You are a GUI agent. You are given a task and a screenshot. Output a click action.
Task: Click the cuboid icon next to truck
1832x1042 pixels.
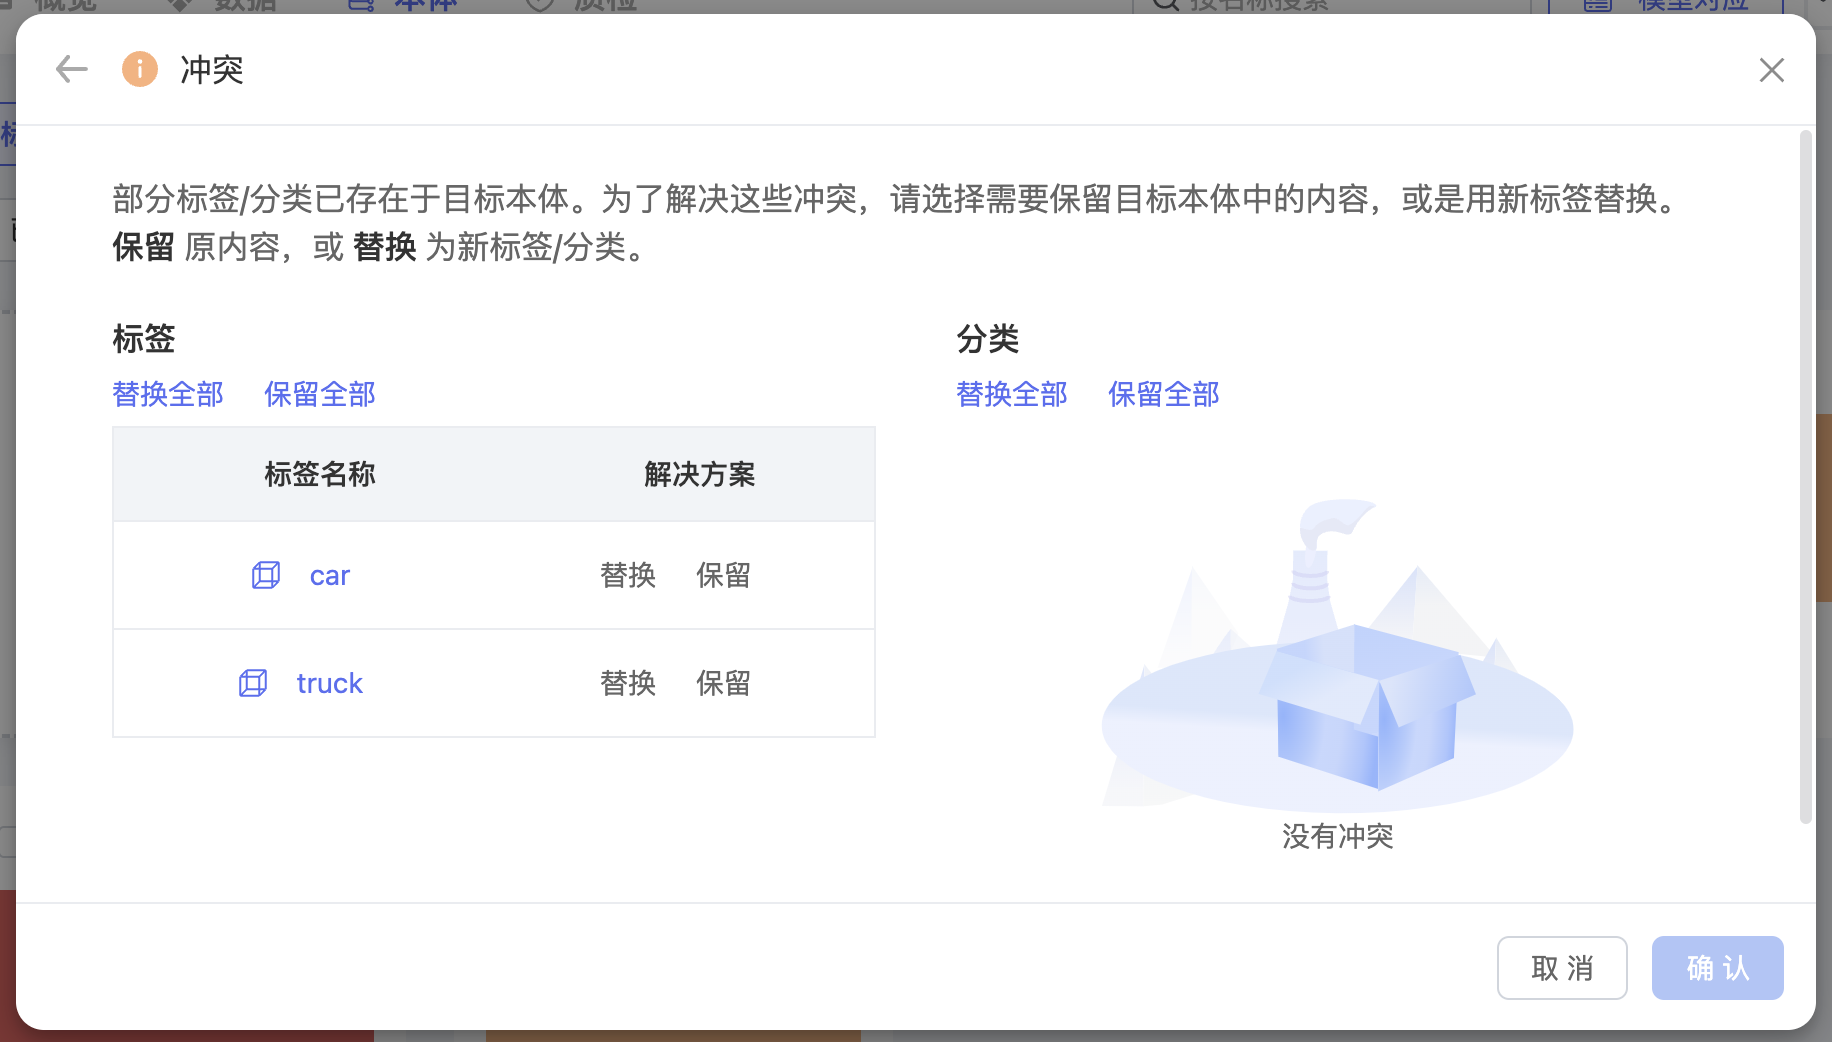tap(253, 683)
